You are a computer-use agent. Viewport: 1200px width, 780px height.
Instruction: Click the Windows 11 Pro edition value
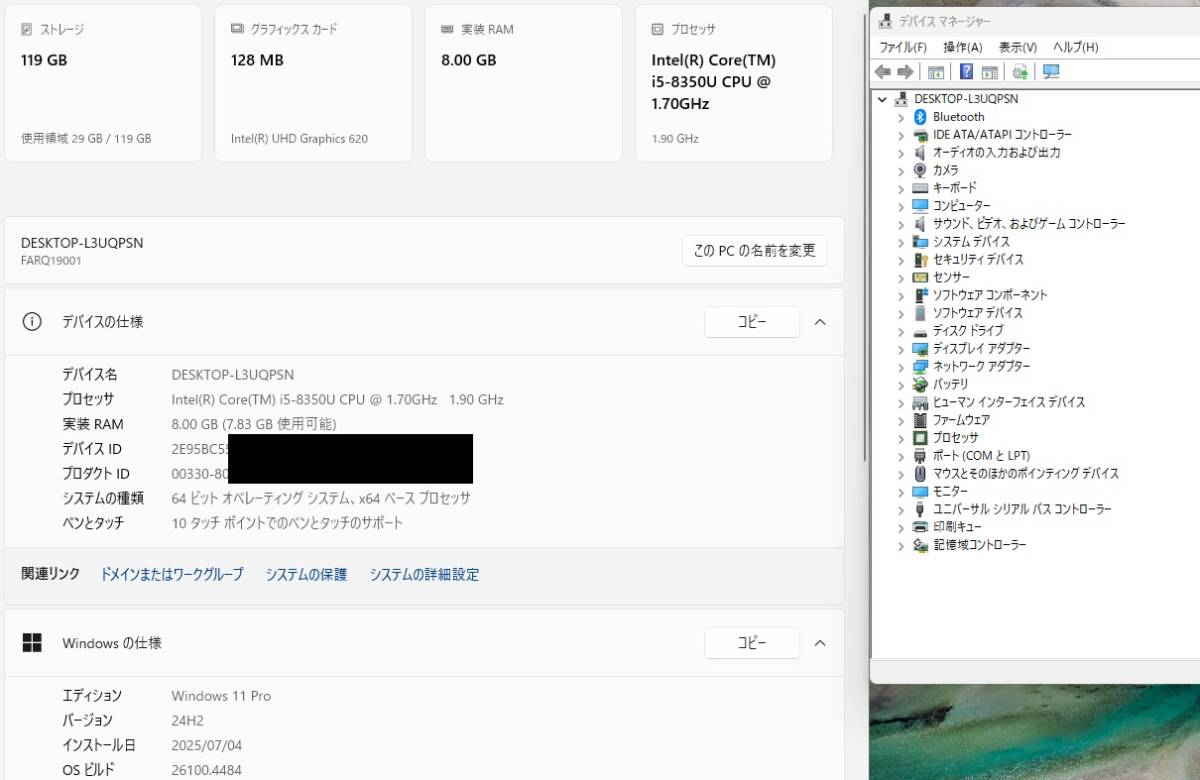point(221,696)
